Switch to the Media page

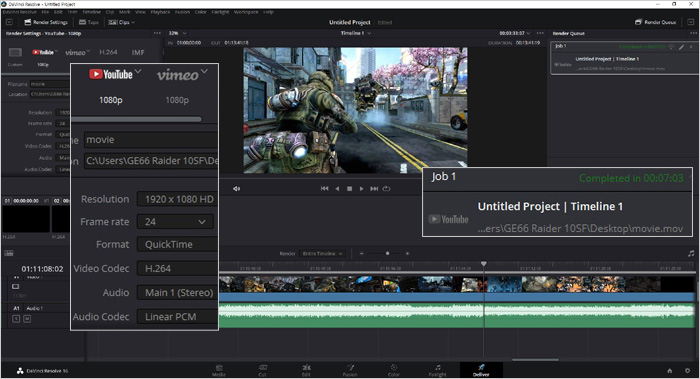(x=219, y=370)
